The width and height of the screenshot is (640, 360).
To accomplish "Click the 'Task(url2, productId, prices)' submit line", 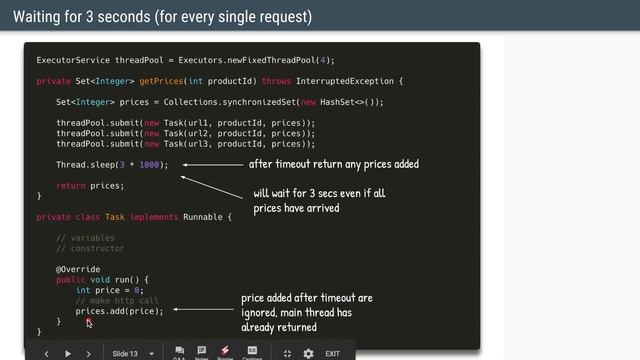I will pyautogui.click(x=185, y=133).
